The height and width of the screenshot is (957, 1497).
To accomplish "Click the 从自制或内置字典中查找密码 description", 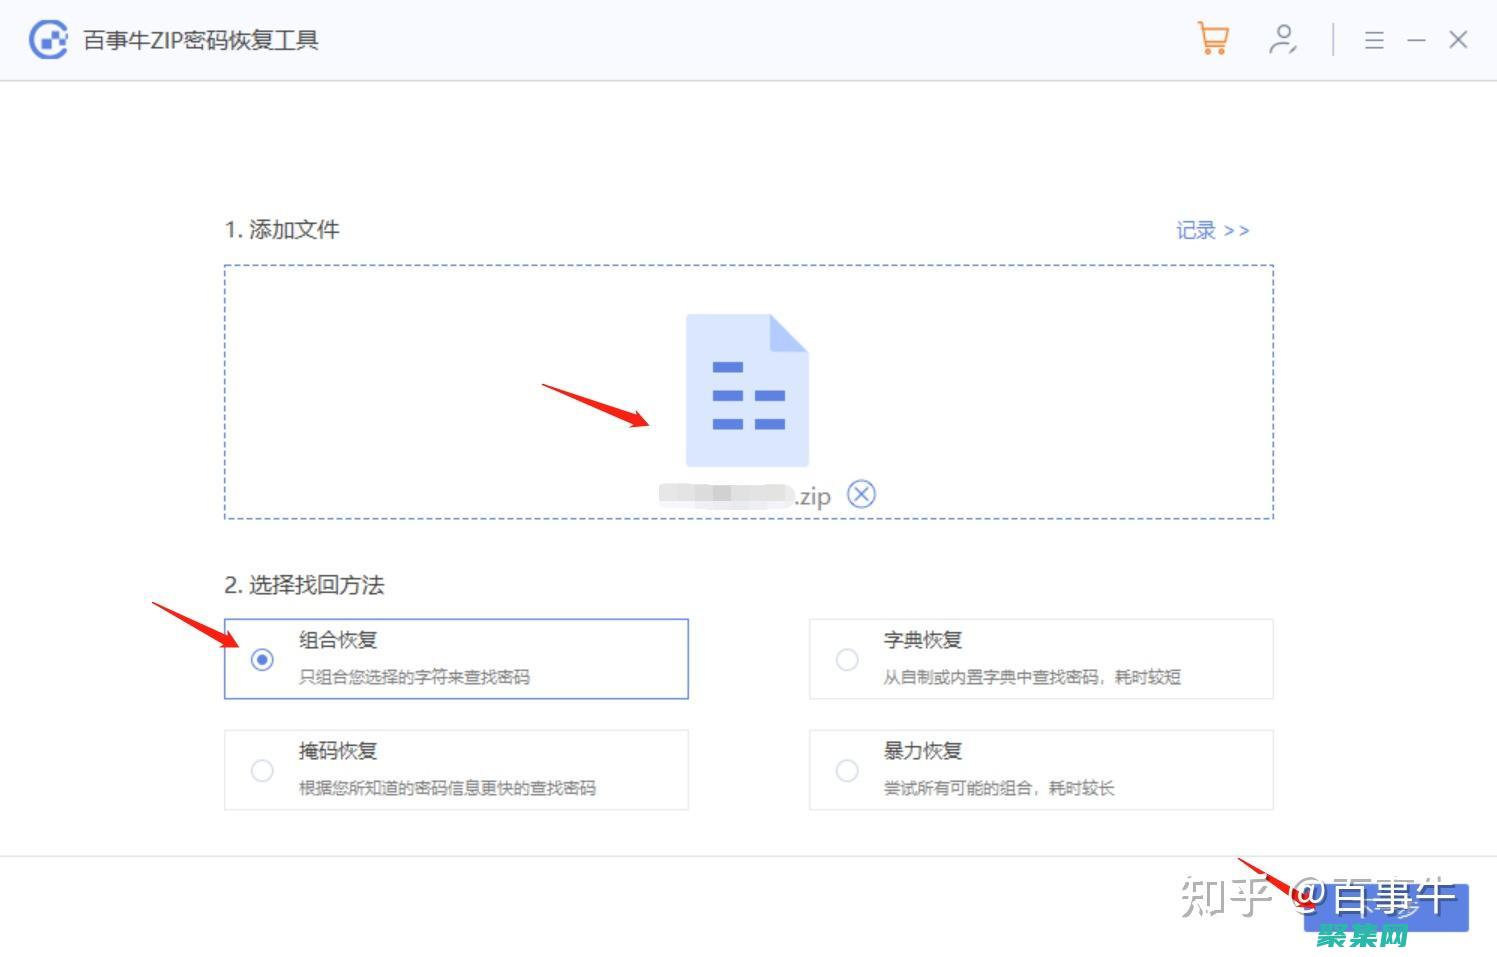I will pyautogui.click(x=1031, y=678).
